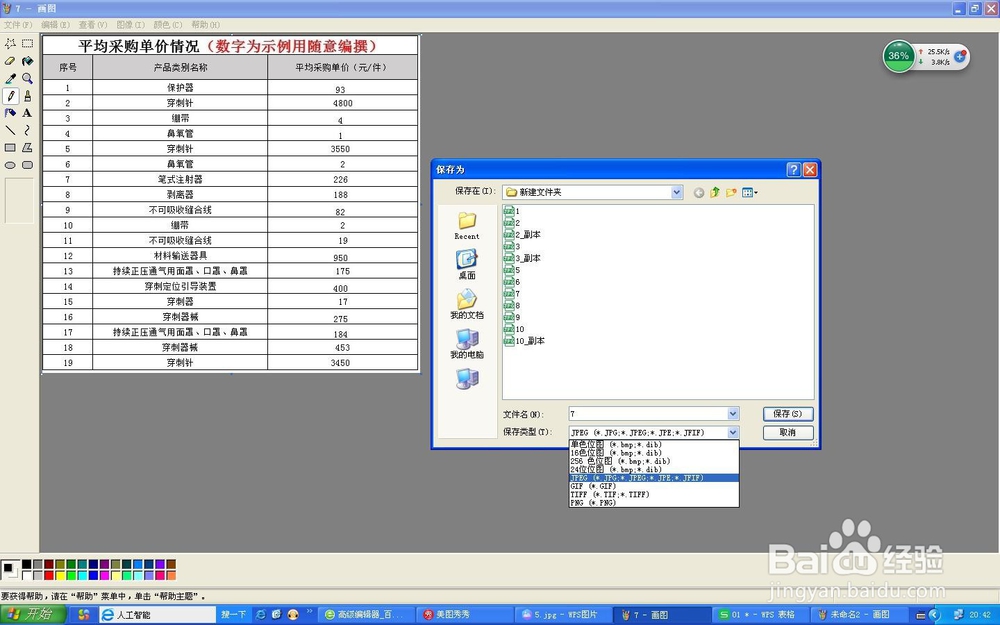Choose the fill with color bucket
Viewport: 1000px width, 625px height.
click(x=27, y=61)
